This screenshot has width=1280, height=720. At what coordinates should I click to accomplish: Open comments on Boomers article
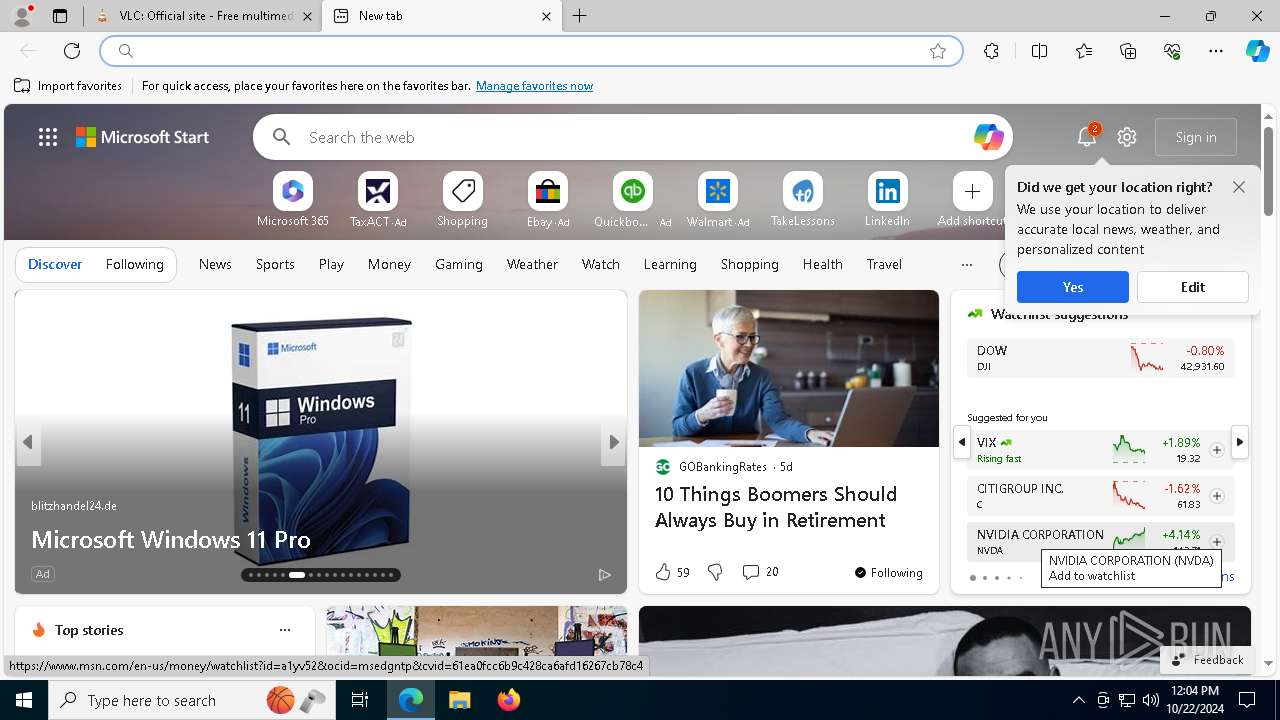coord(760,572)
